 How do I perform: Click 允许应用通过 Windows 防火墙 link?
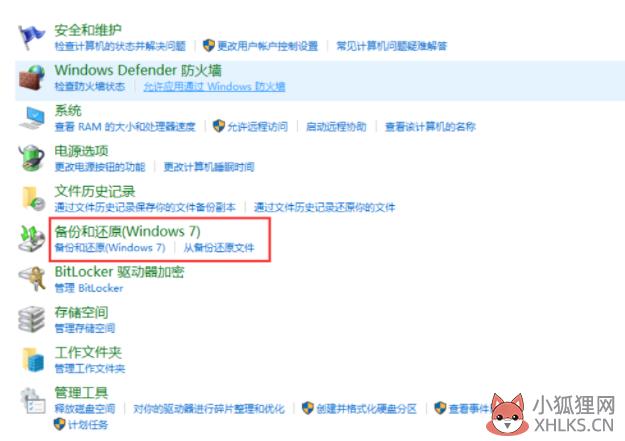click(x=214, y=87)
